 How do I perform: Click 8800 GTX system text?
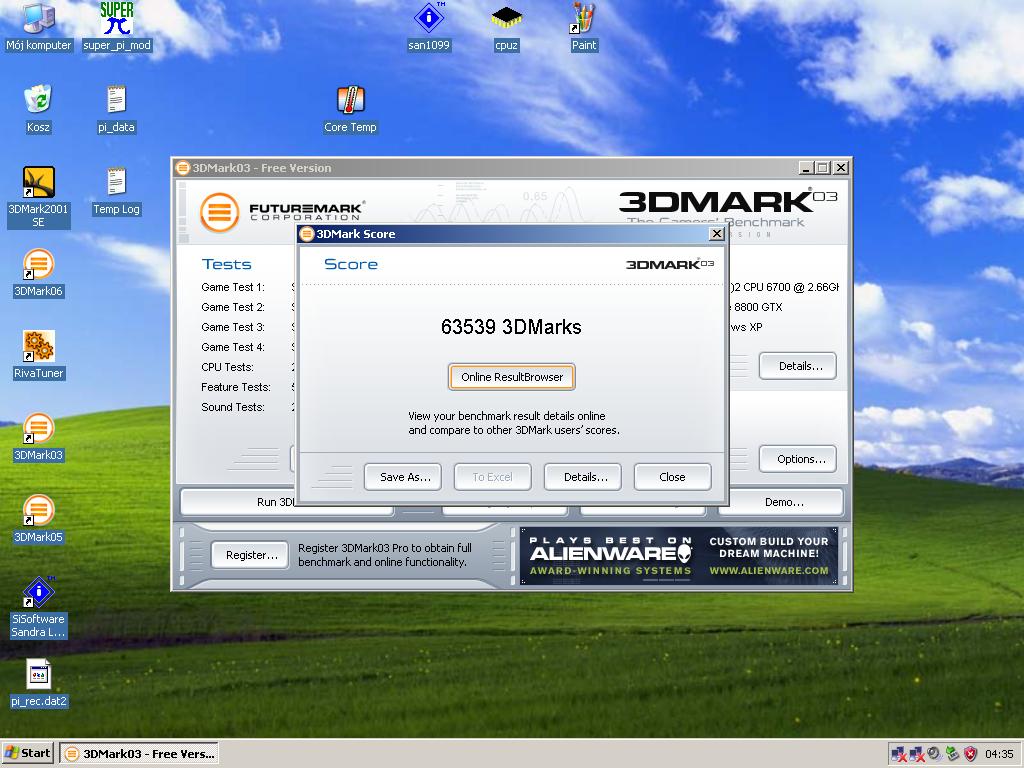tap(757, 307)
